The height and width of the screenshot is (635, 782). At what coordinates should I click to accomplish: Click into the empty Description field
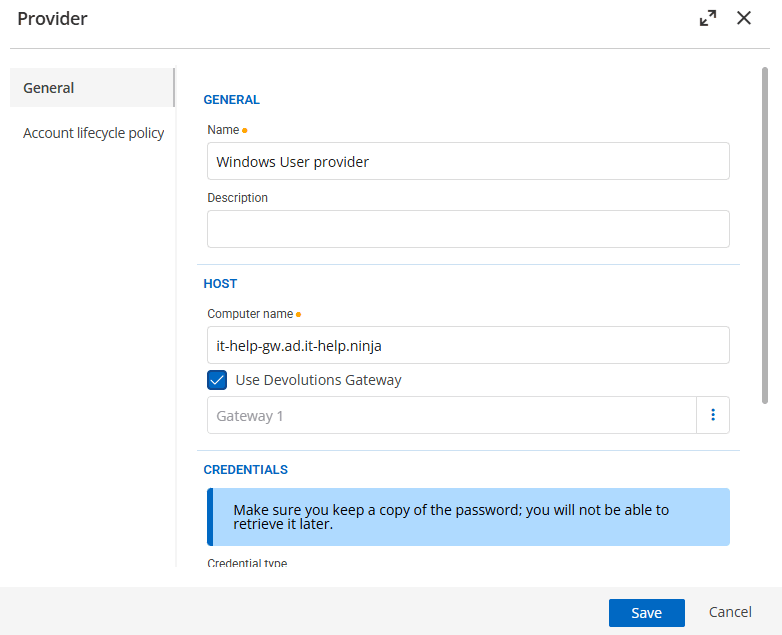pyautogui.click(x=468, y=229)
